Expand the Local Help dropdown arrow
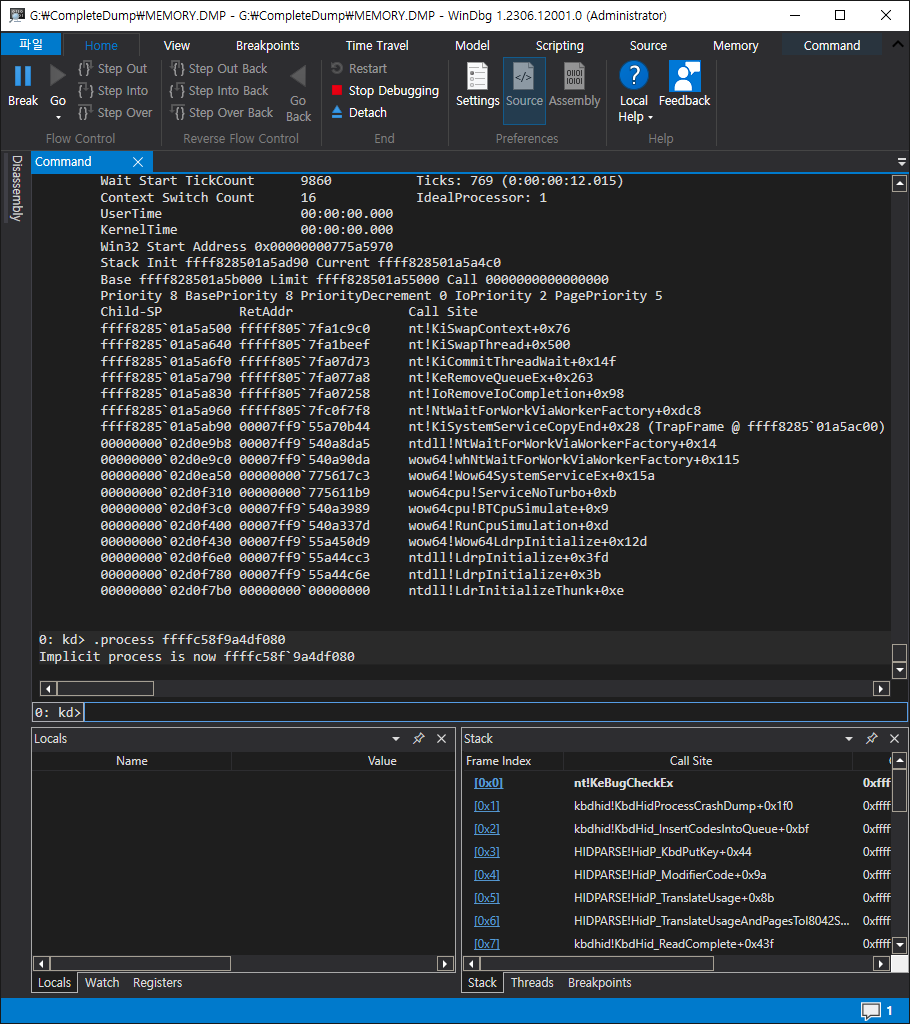910x1024 pixels. click(x=650, y=118)
